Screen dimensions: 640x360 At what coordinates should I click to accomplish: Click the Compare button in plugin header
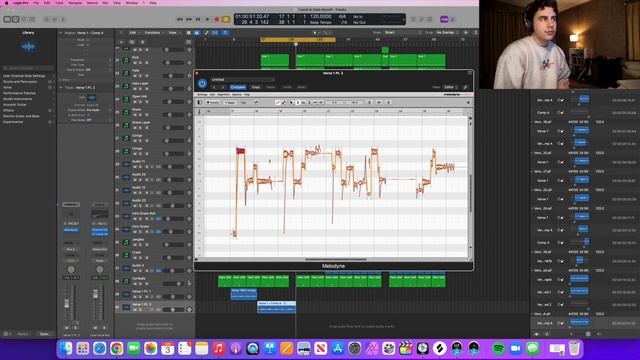tap(238, 87)
